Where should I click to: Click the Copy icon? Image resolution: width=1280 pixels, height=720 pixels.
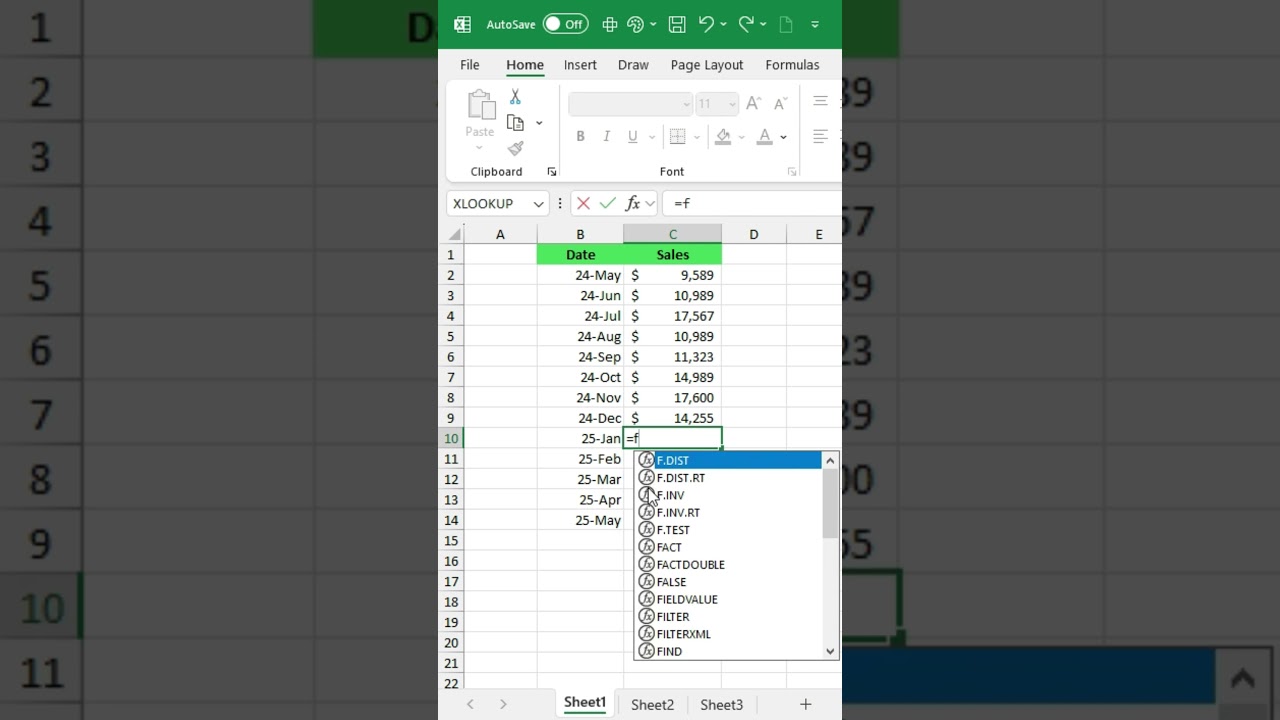pyautogui.click(x=515, y=123)
